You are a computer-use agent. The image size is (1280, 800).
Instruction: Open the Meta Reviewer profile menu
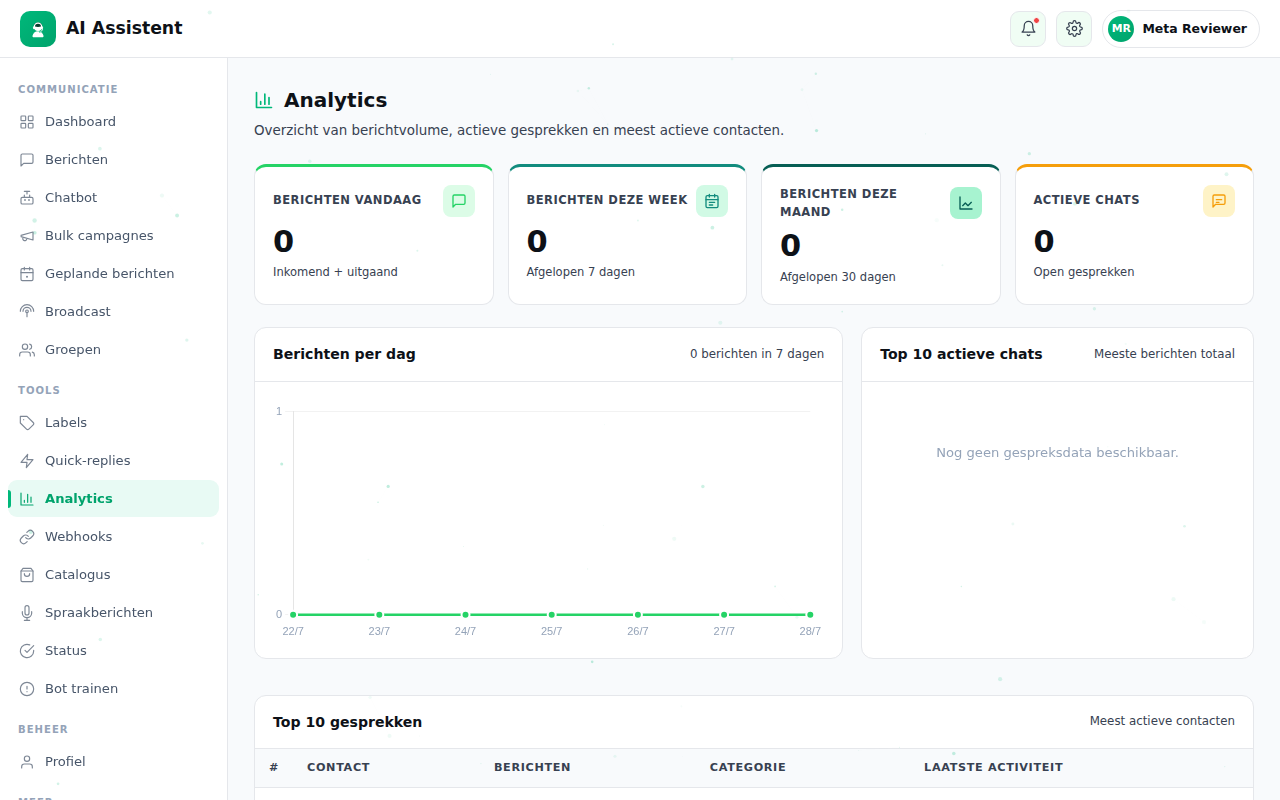coord(1181,29)
